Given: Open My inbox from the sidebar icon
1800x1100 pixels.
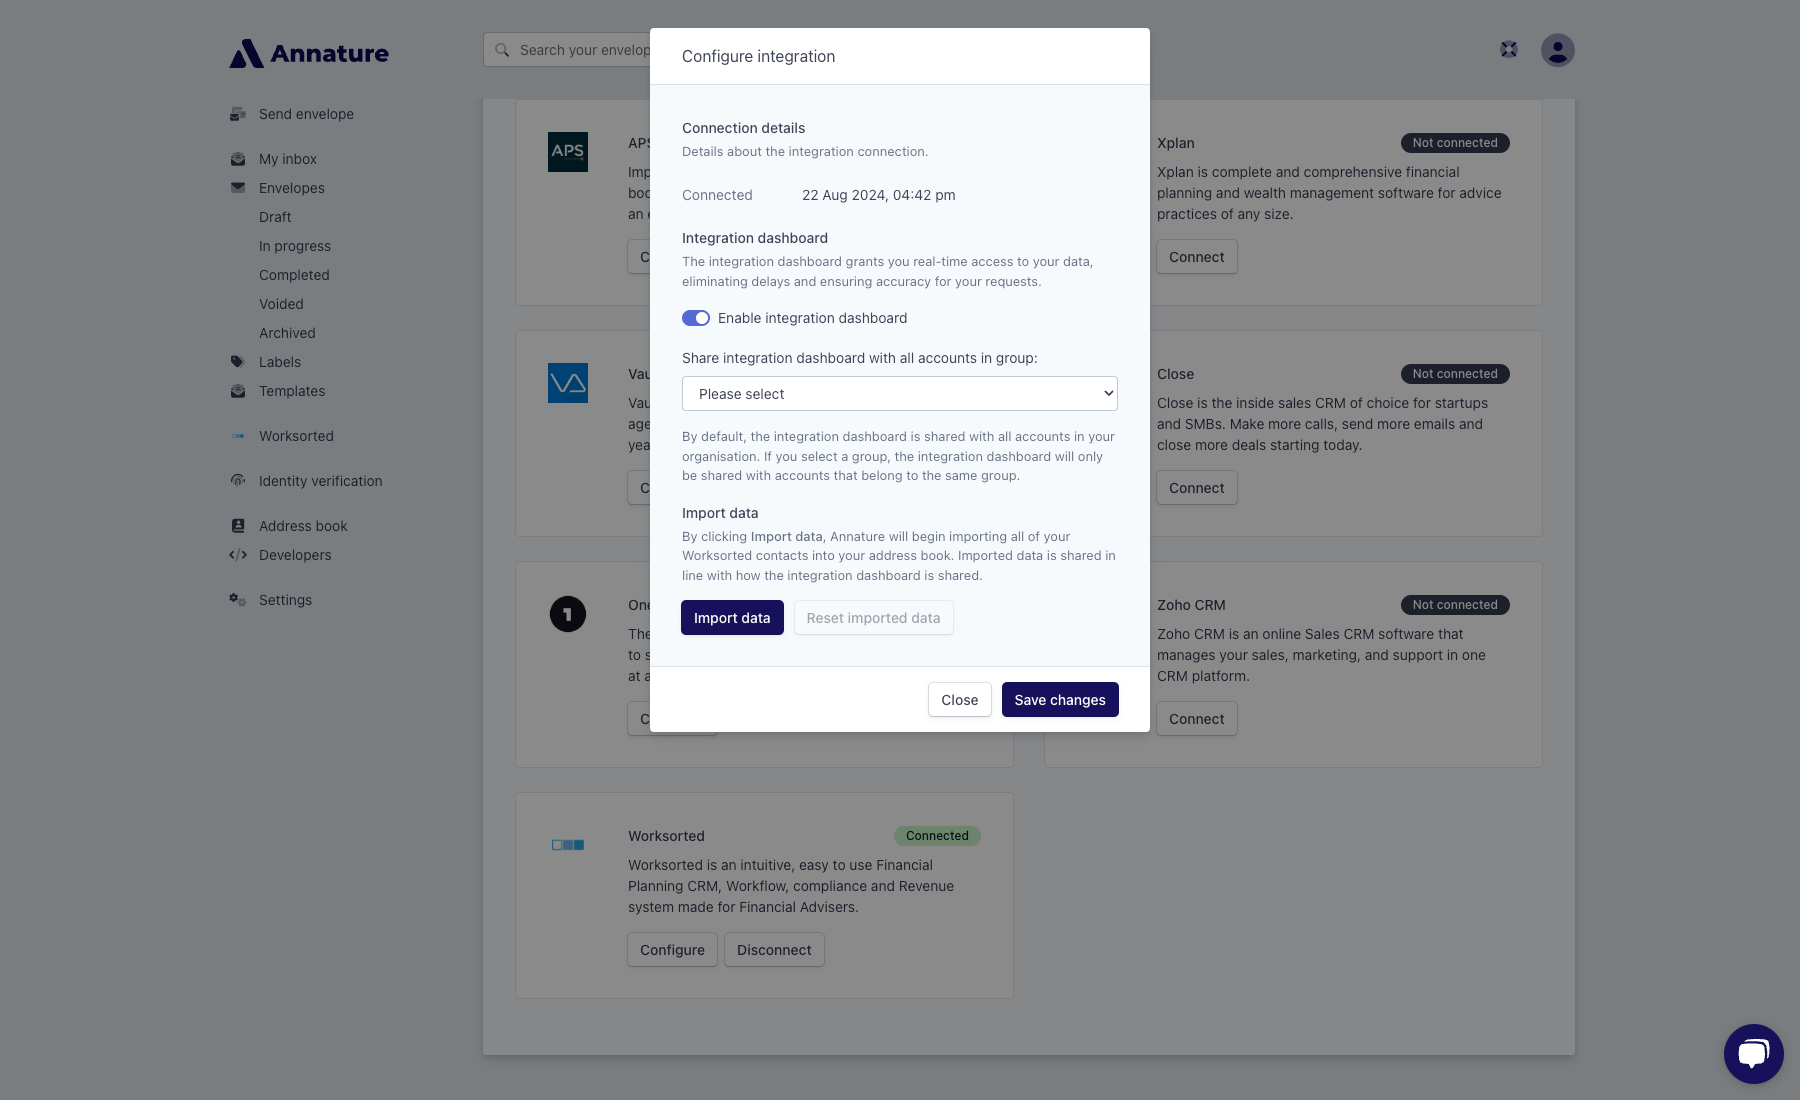Looking at the screenshot, I should pyautogui.click(x=237, y=158).
